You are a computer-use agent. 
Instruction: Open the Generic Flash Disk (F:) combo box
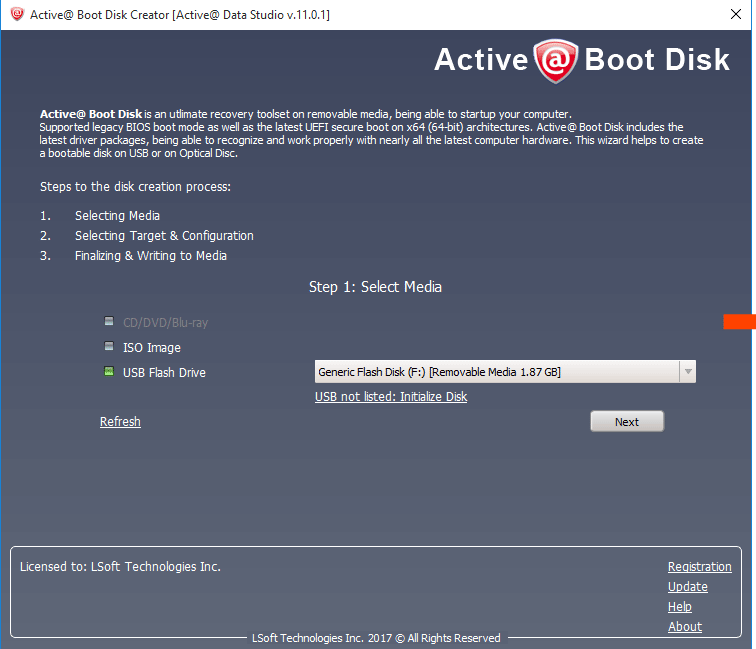point(495,372)
